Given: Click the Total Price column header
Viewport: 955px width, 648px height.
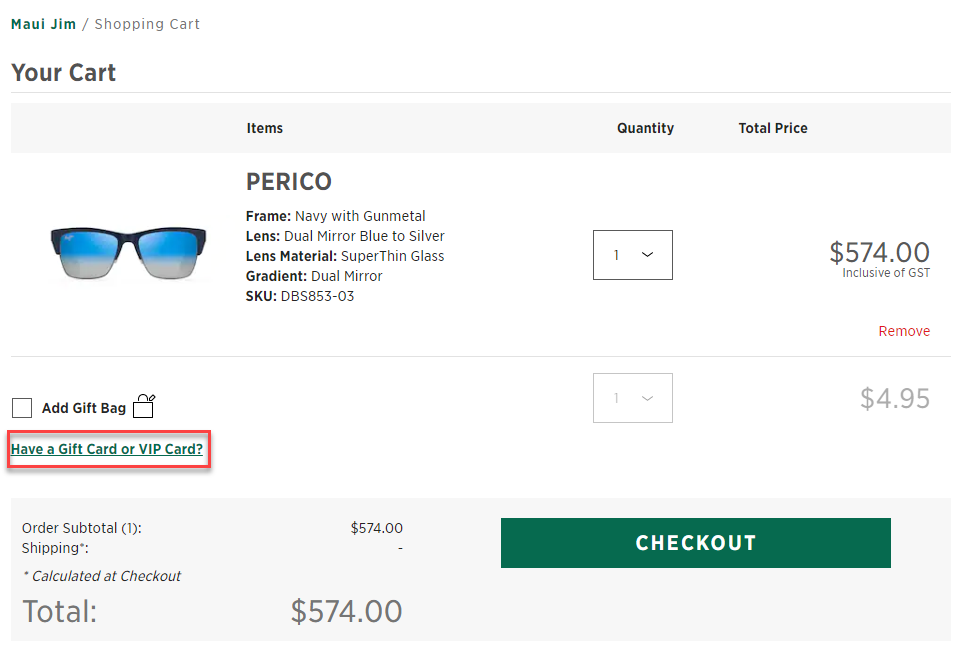Looking at the screenshot, I should 773,128.
